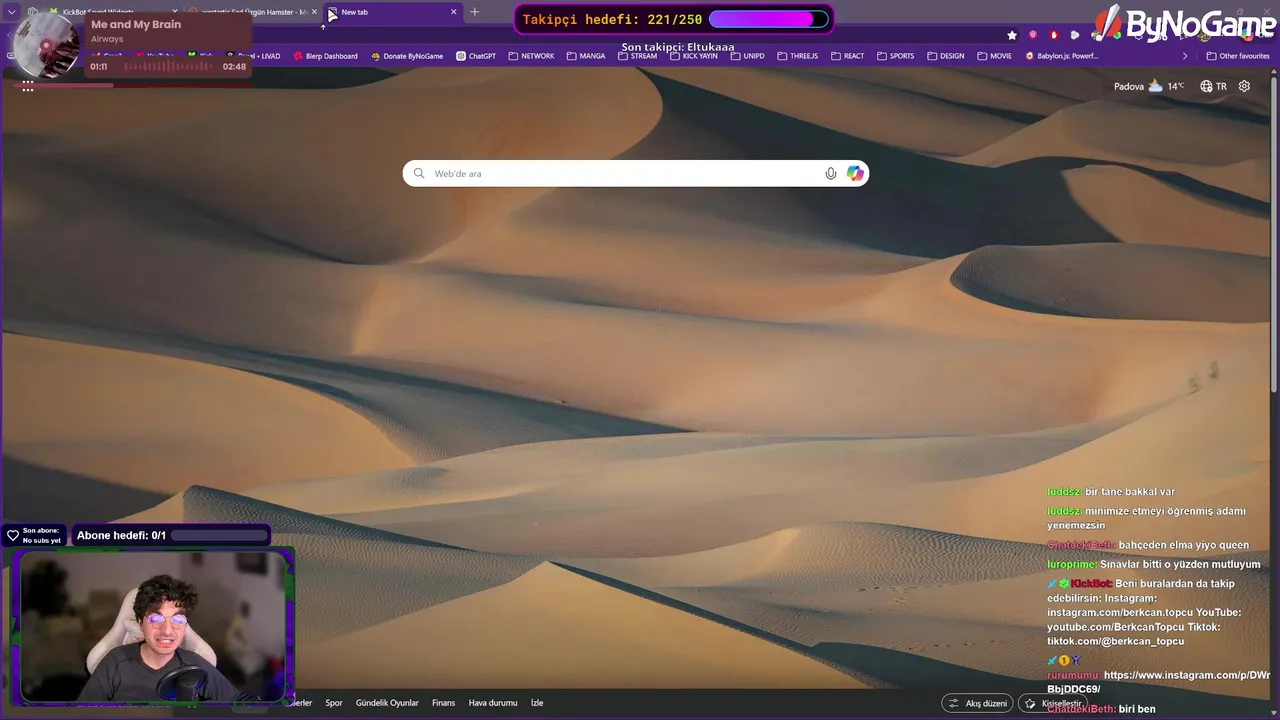
Task: Click the microphone voice search icon
Action: pyautogui.click(x=830, y=173)
